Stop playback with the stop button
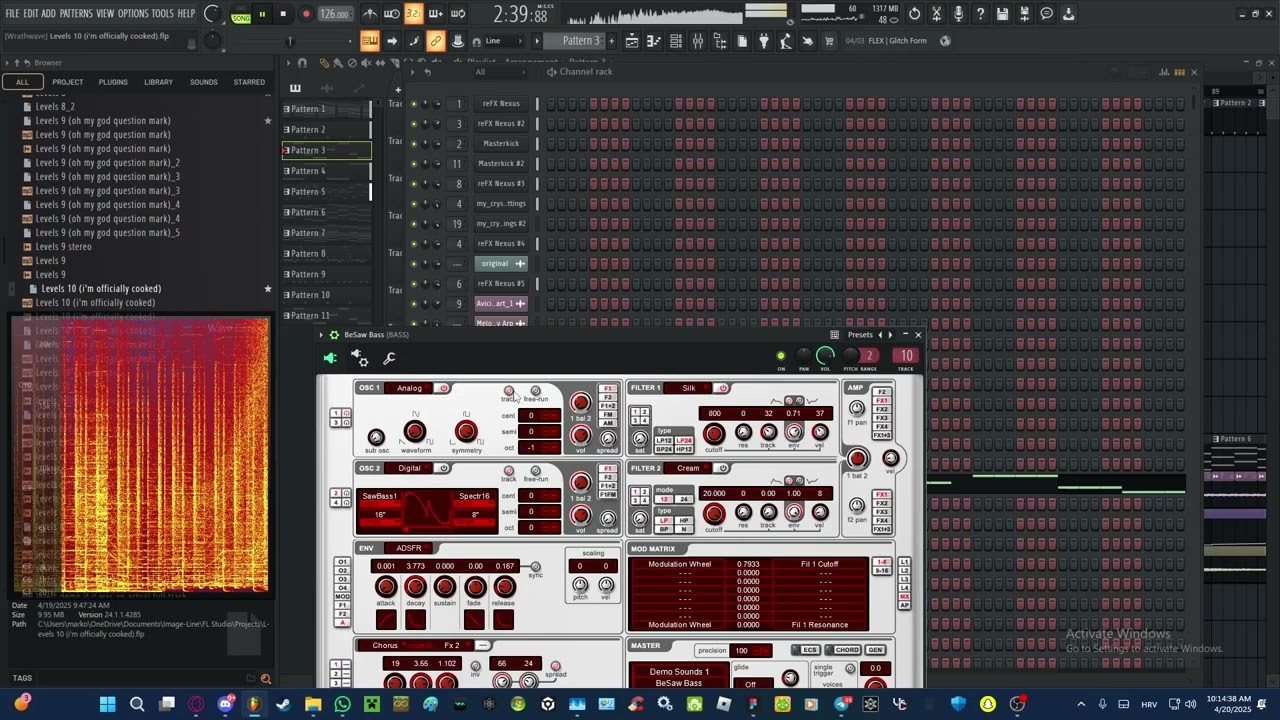 click(283, 14)
